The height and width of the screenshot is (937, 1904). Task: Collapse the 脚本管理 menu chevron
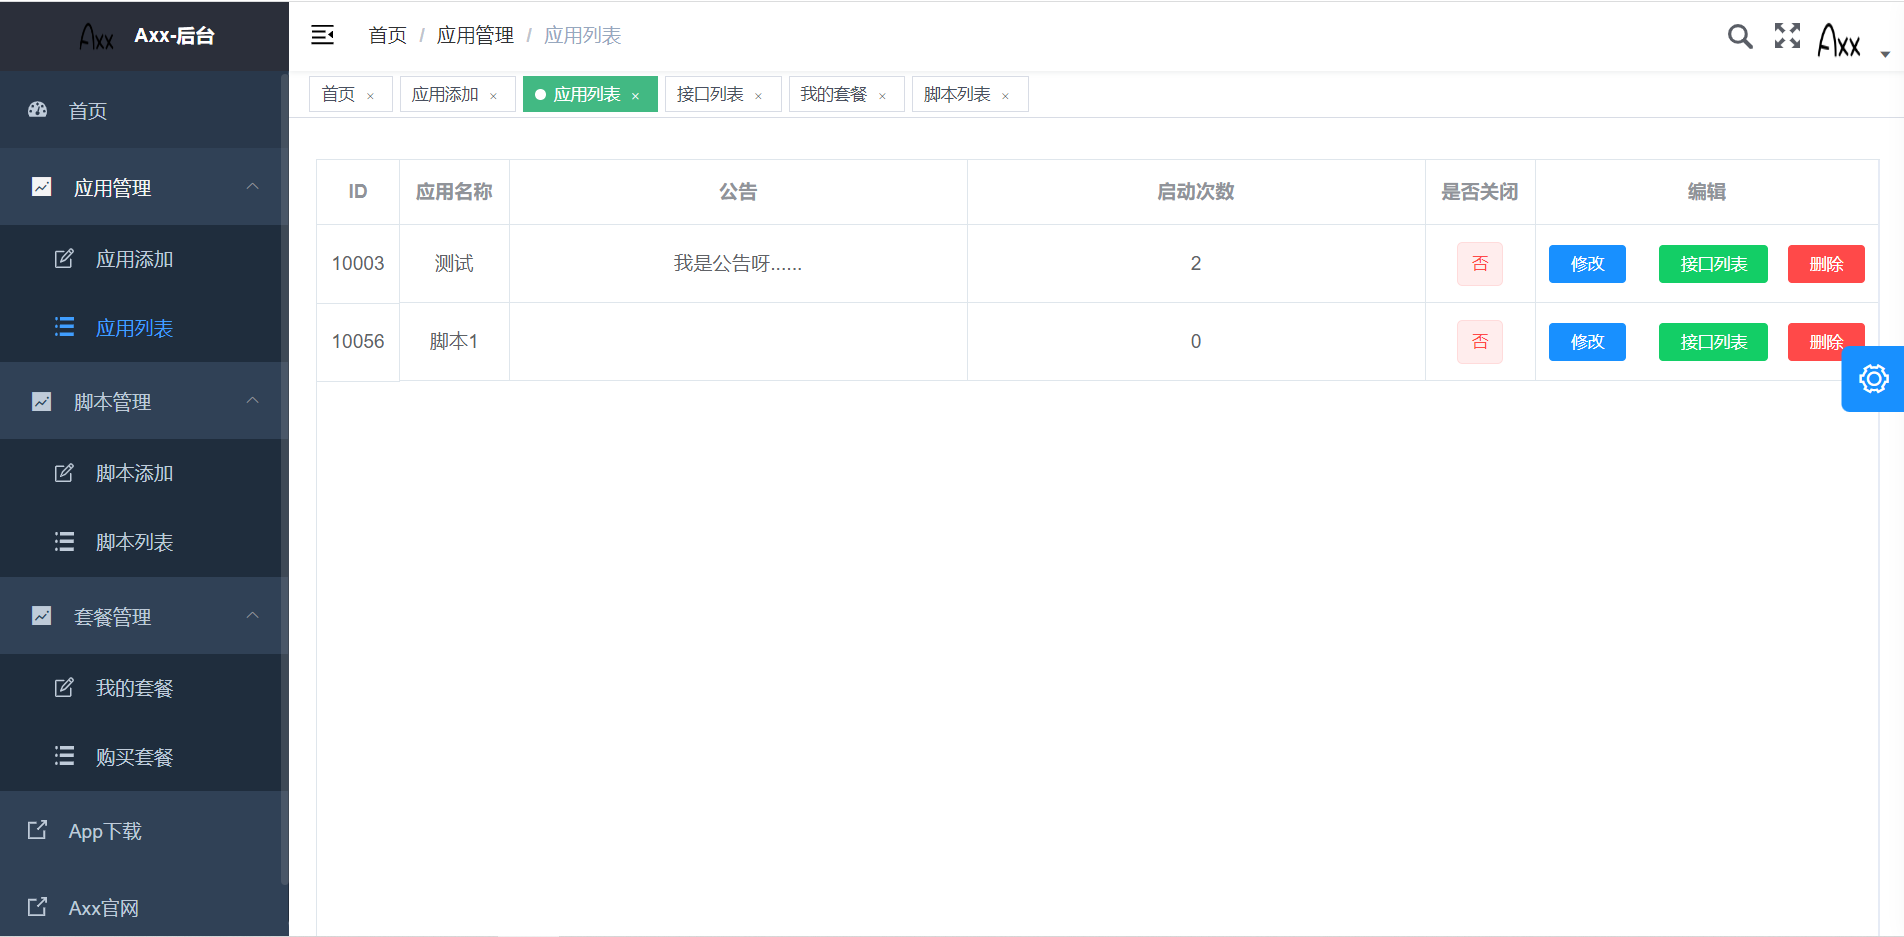tap(253, 401)
